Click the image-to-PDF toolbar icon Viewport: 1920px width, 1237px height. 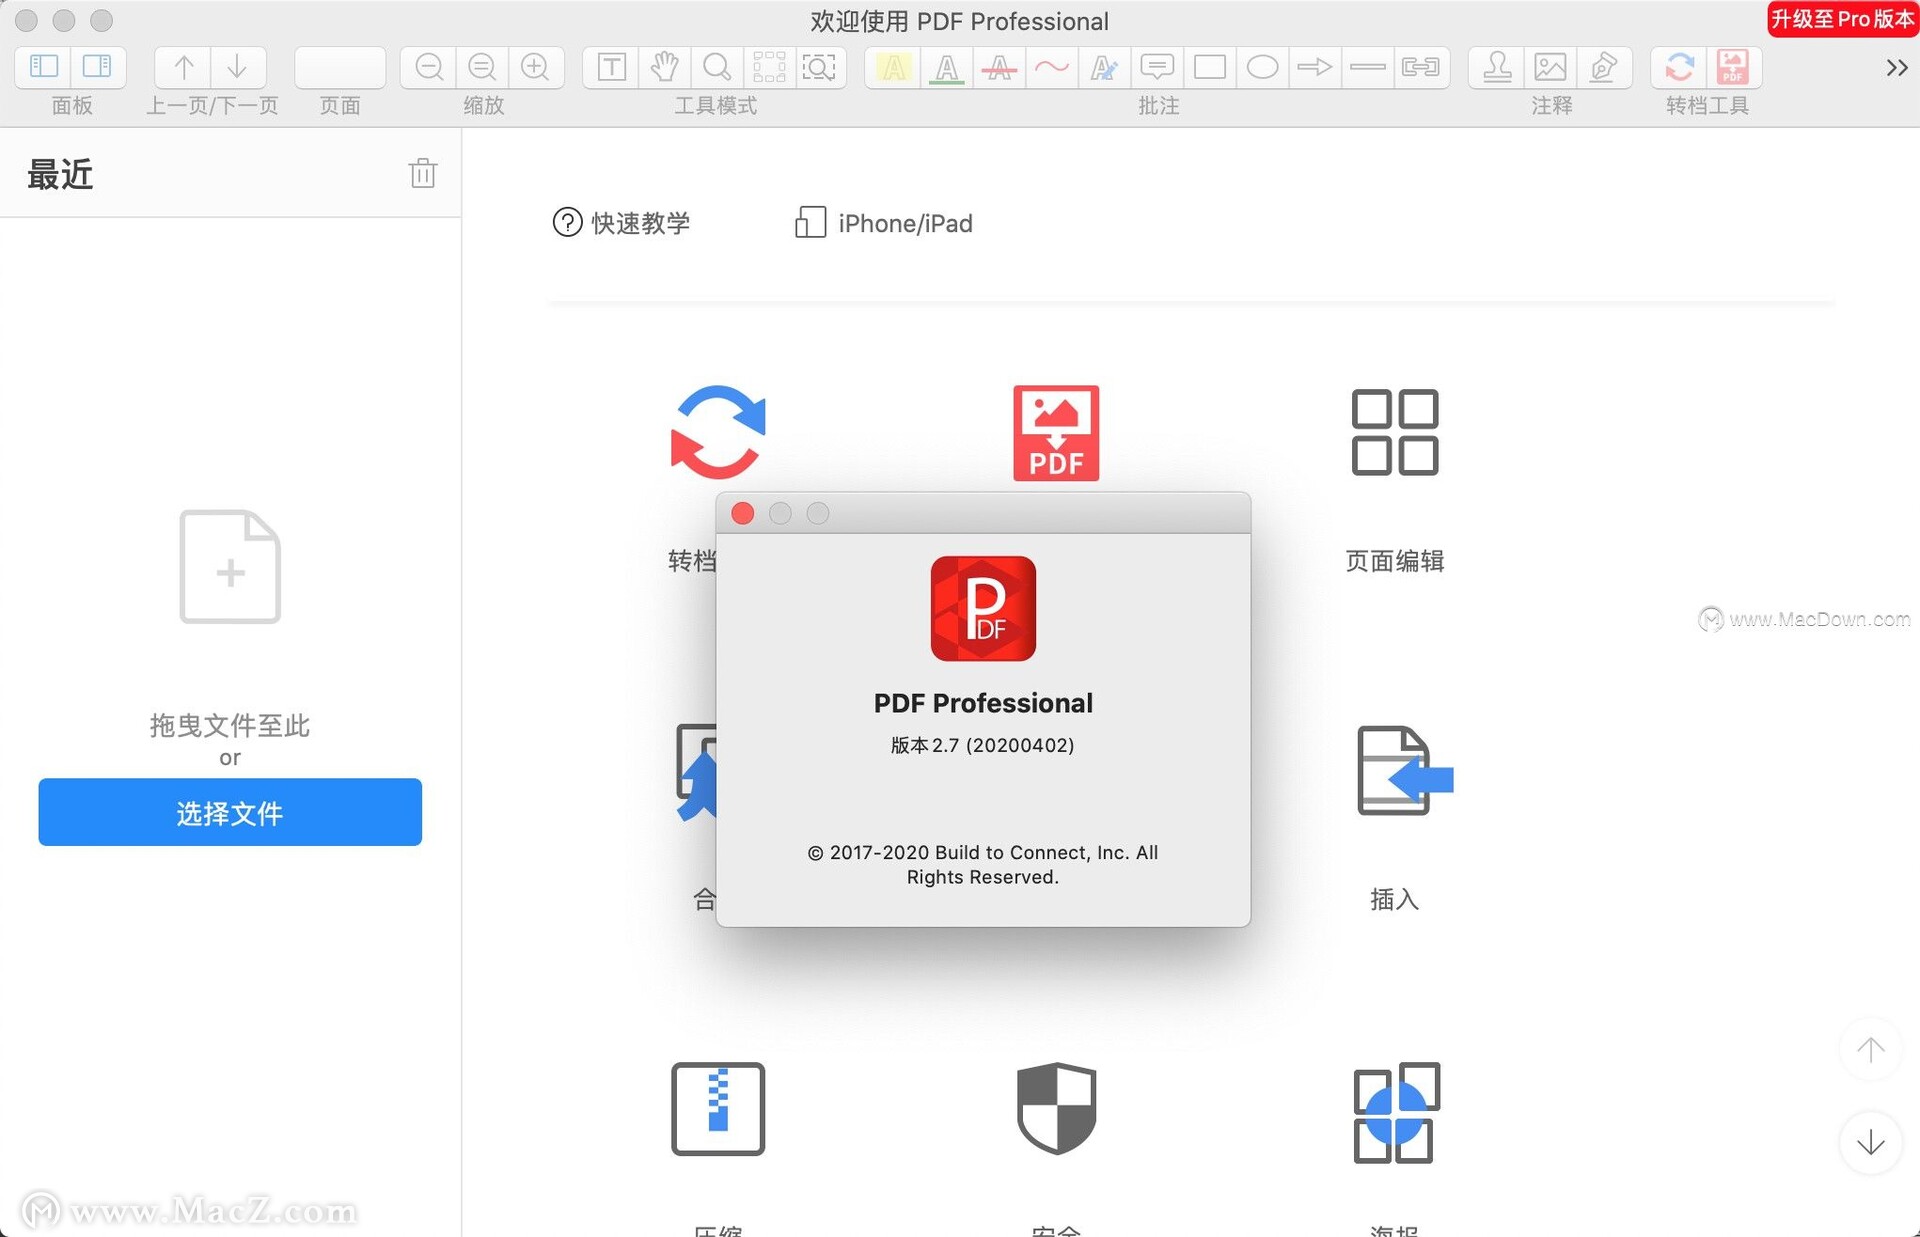tap(1733, 67)
